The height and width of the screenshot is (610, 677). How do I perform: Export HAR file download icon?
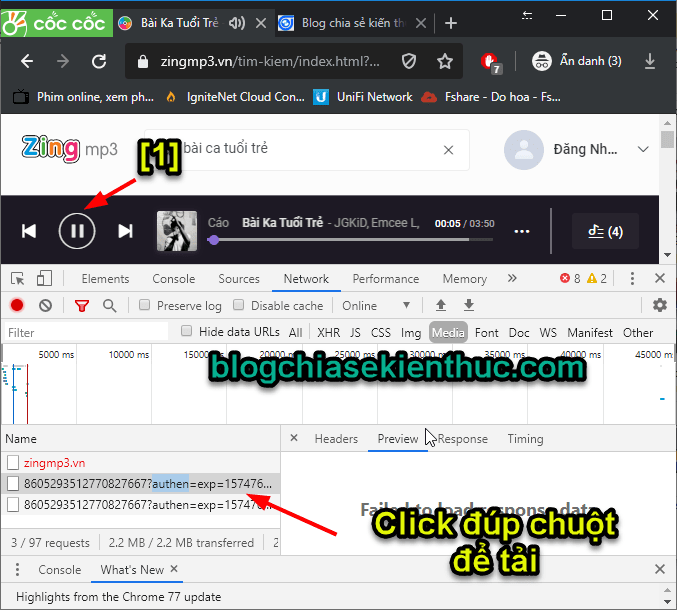tap(469, 305)
